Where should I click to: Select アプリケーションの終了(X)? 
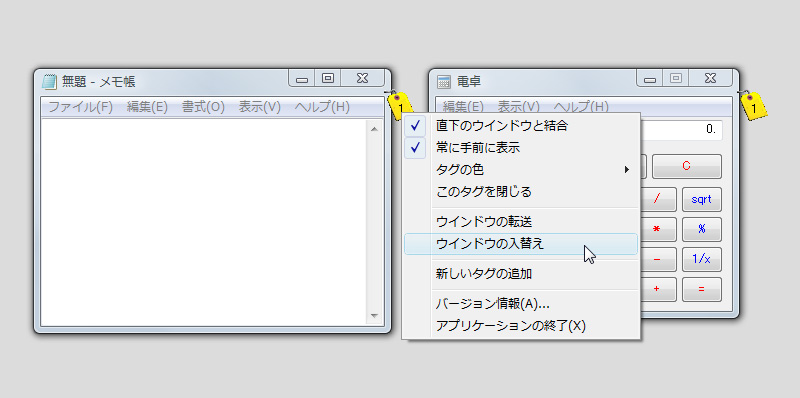(520, 326)
